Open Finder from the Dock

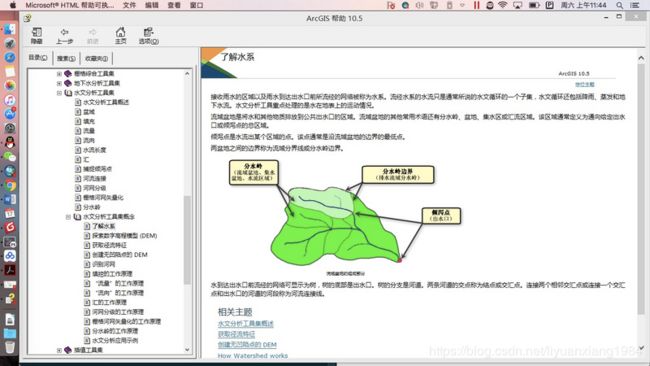click(x=10, y=29)
